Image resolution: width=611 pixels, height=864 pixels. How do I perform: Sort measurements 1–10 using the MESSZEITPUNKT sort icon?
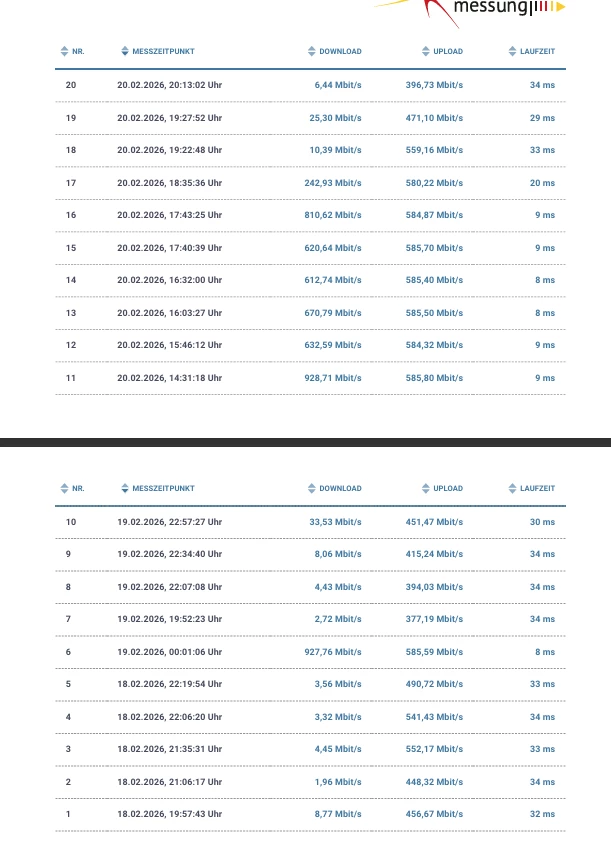pyautogui.click(x=124, y=488)
